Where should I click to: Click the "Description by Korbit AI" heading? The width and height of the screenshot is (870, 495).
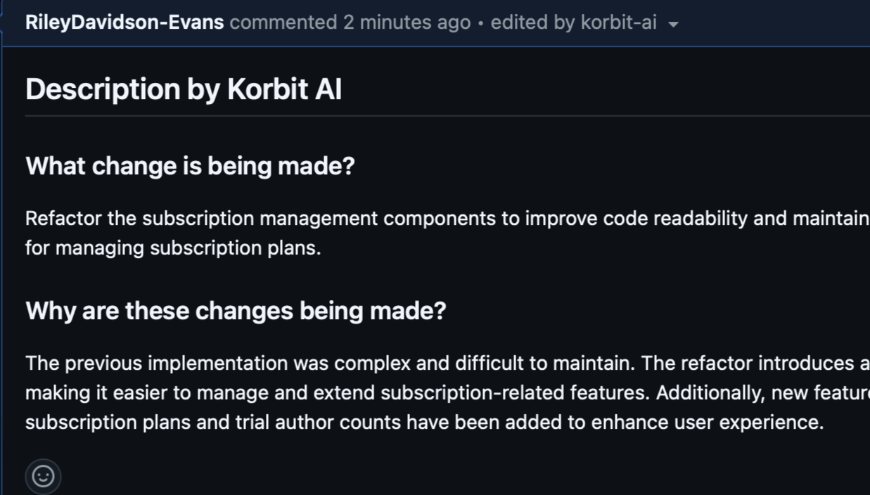pos(183,89)
